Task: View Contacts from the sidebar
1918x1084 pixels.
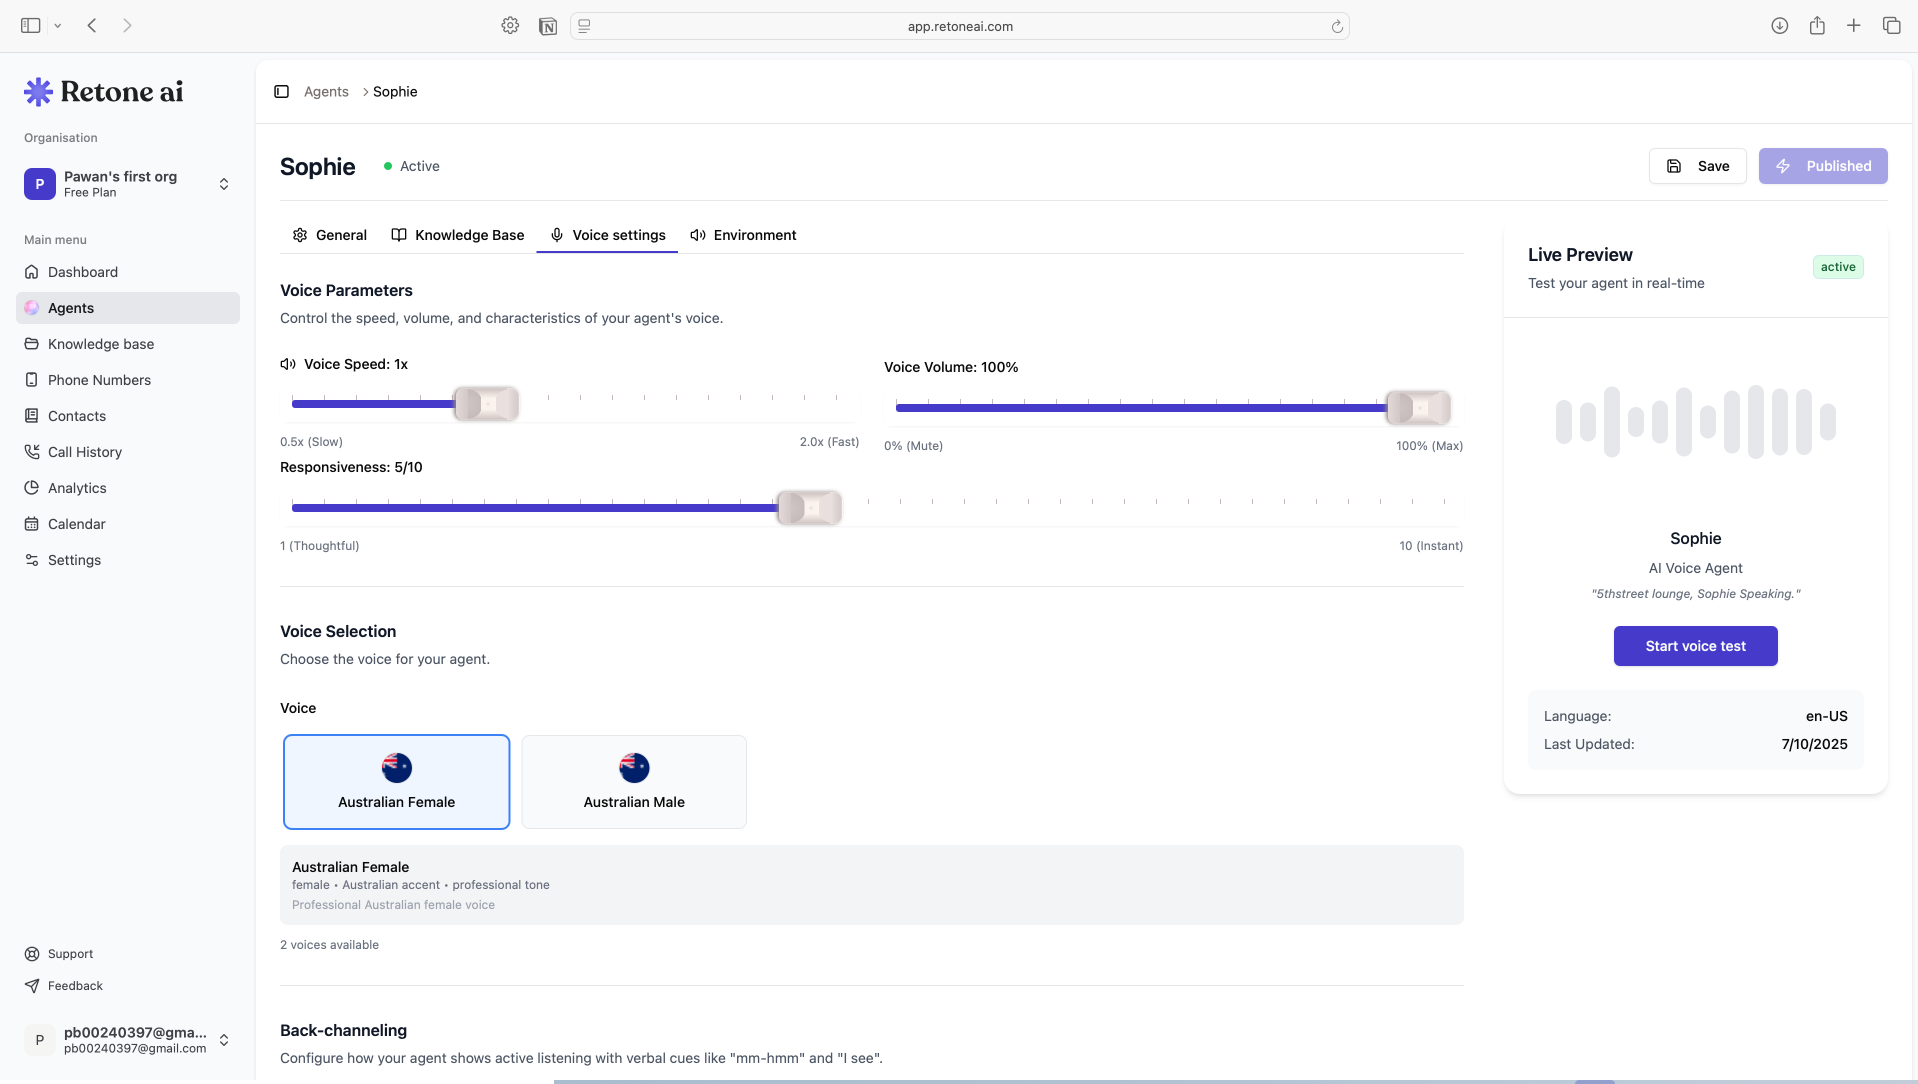Action: coord(76,416)
